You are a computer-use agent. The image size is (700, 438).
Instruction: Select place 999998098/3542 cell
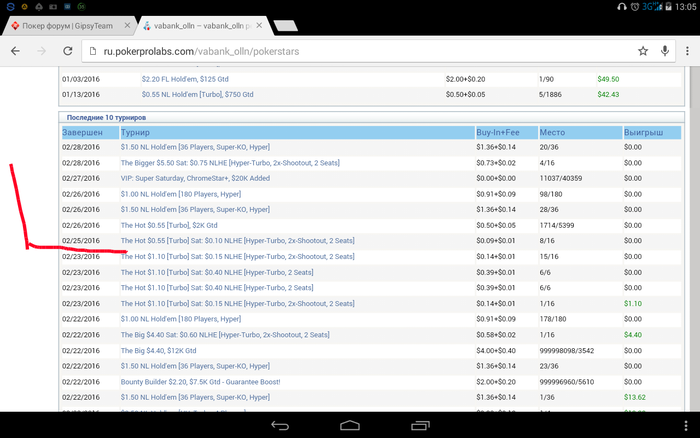567,351
